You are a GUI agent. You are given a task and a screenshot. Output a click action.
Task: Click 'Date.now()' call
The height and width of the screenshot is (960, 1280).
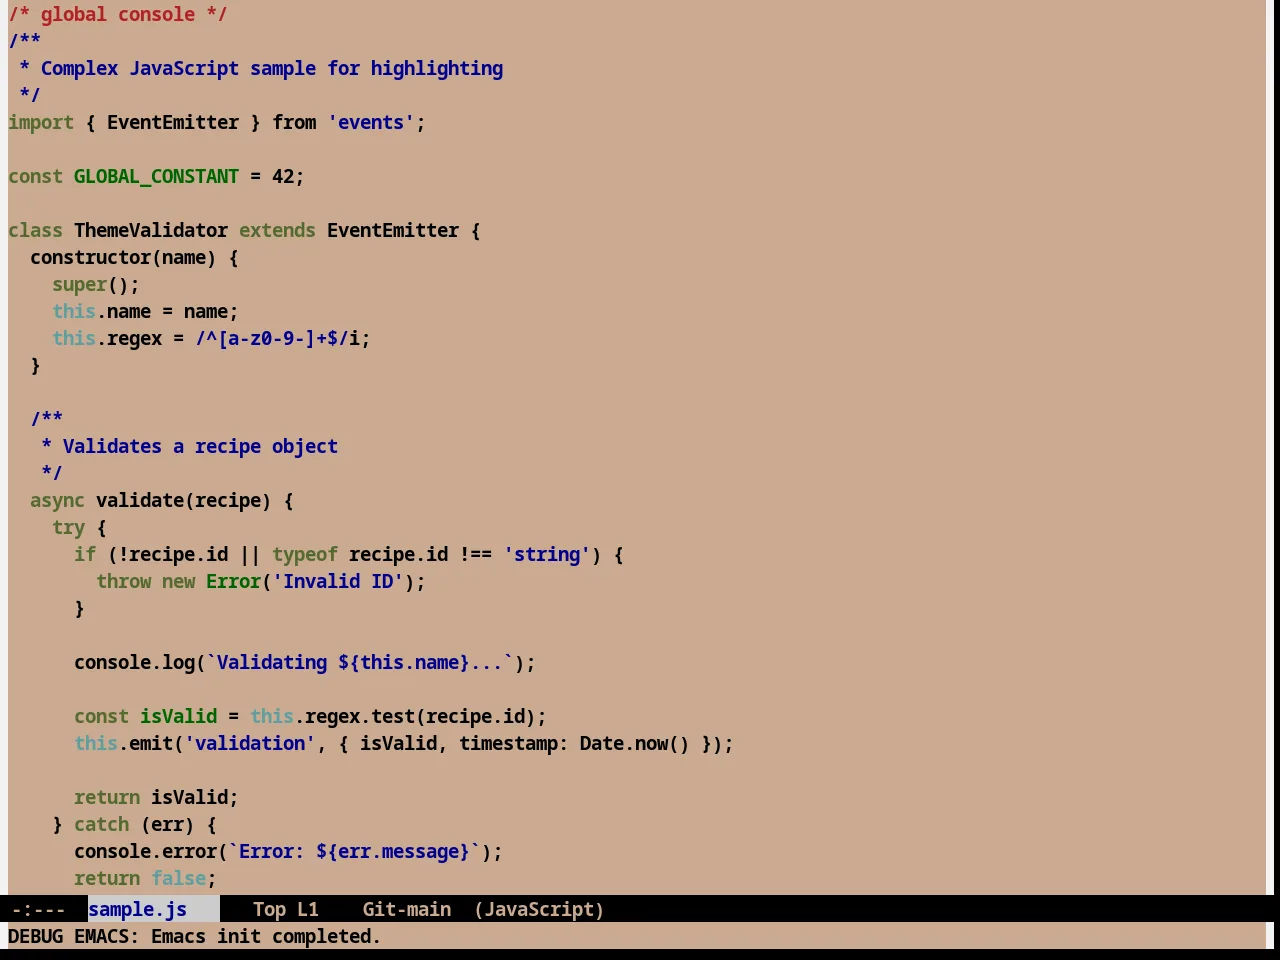[x=635, y=743]
